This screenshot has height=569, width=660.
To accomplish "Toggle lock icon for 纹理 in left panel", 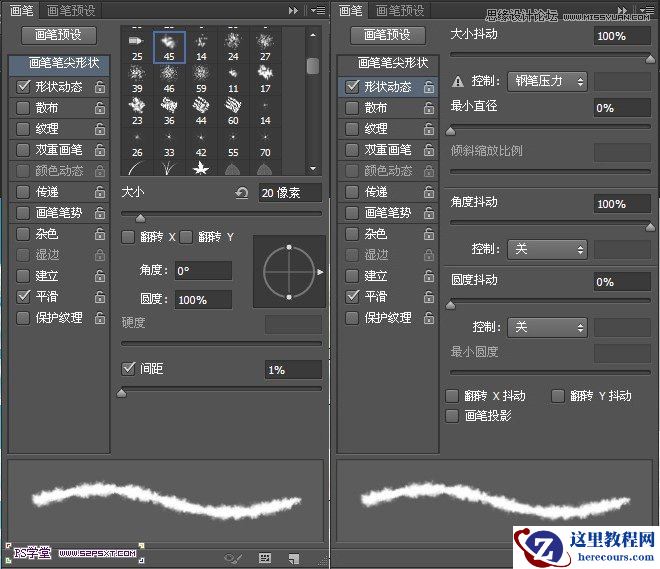I will [100, 129].
